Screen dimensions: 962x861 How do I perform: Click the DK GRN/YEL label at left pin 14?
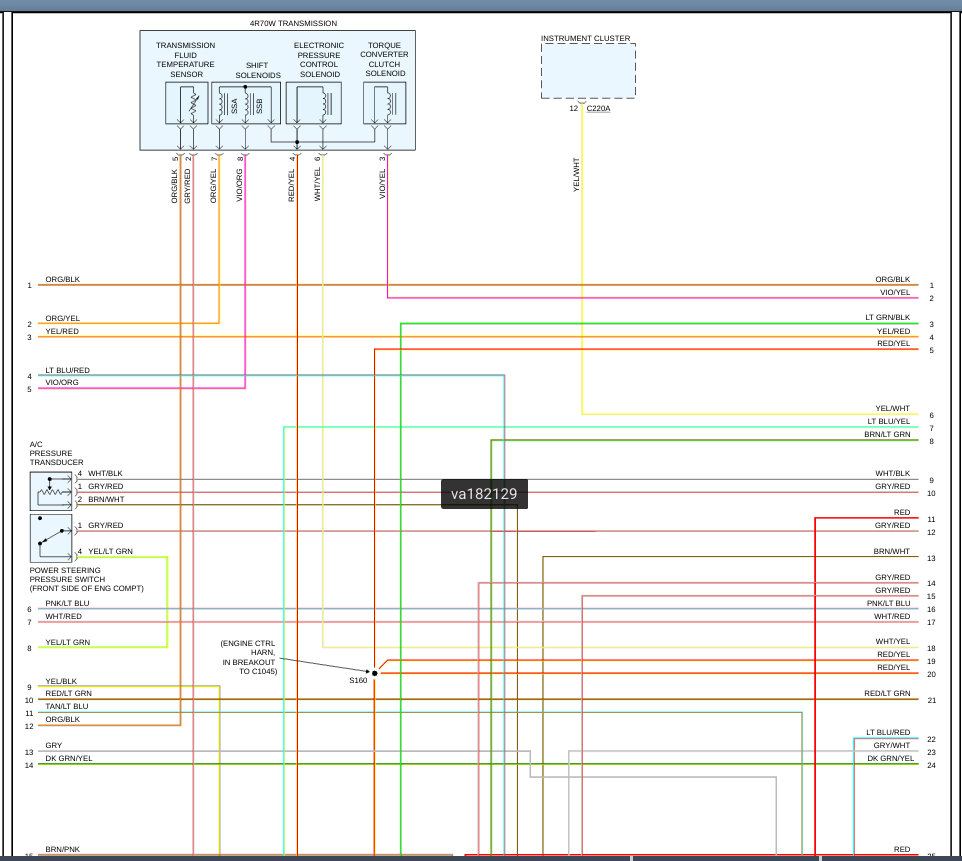69,758
